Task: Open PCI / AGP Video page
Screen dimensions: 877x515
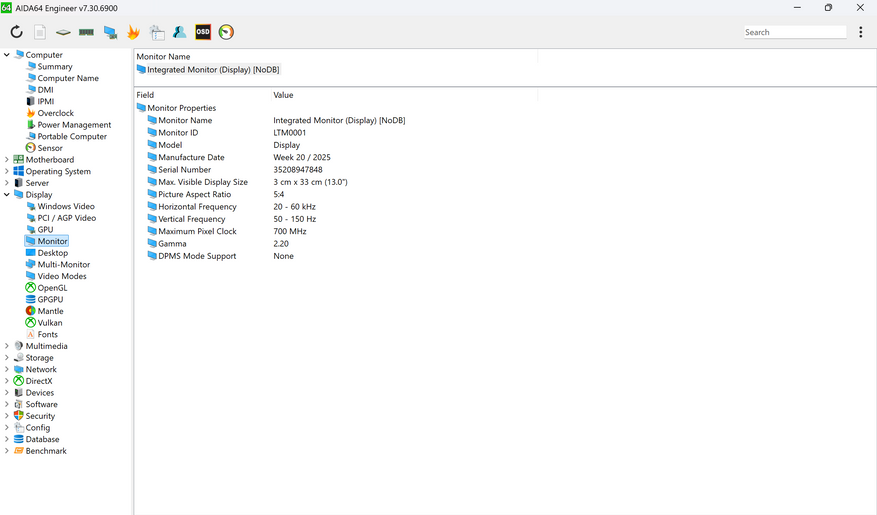Action: (x=67, y=218)
